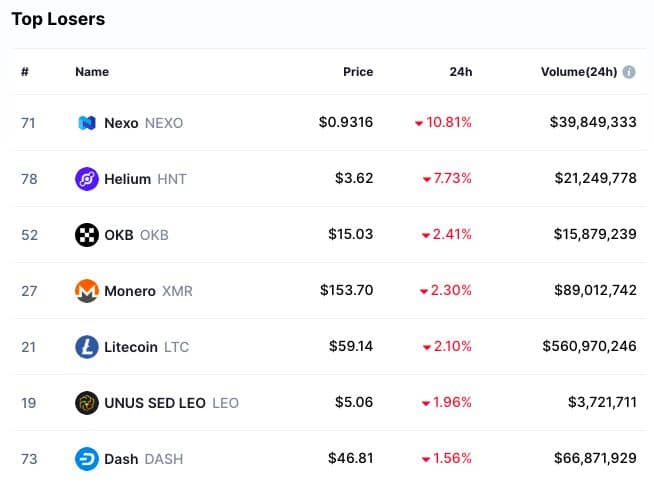Go to the Litecoin LTC page
654x483 pixels.
[x=147, y=347]
